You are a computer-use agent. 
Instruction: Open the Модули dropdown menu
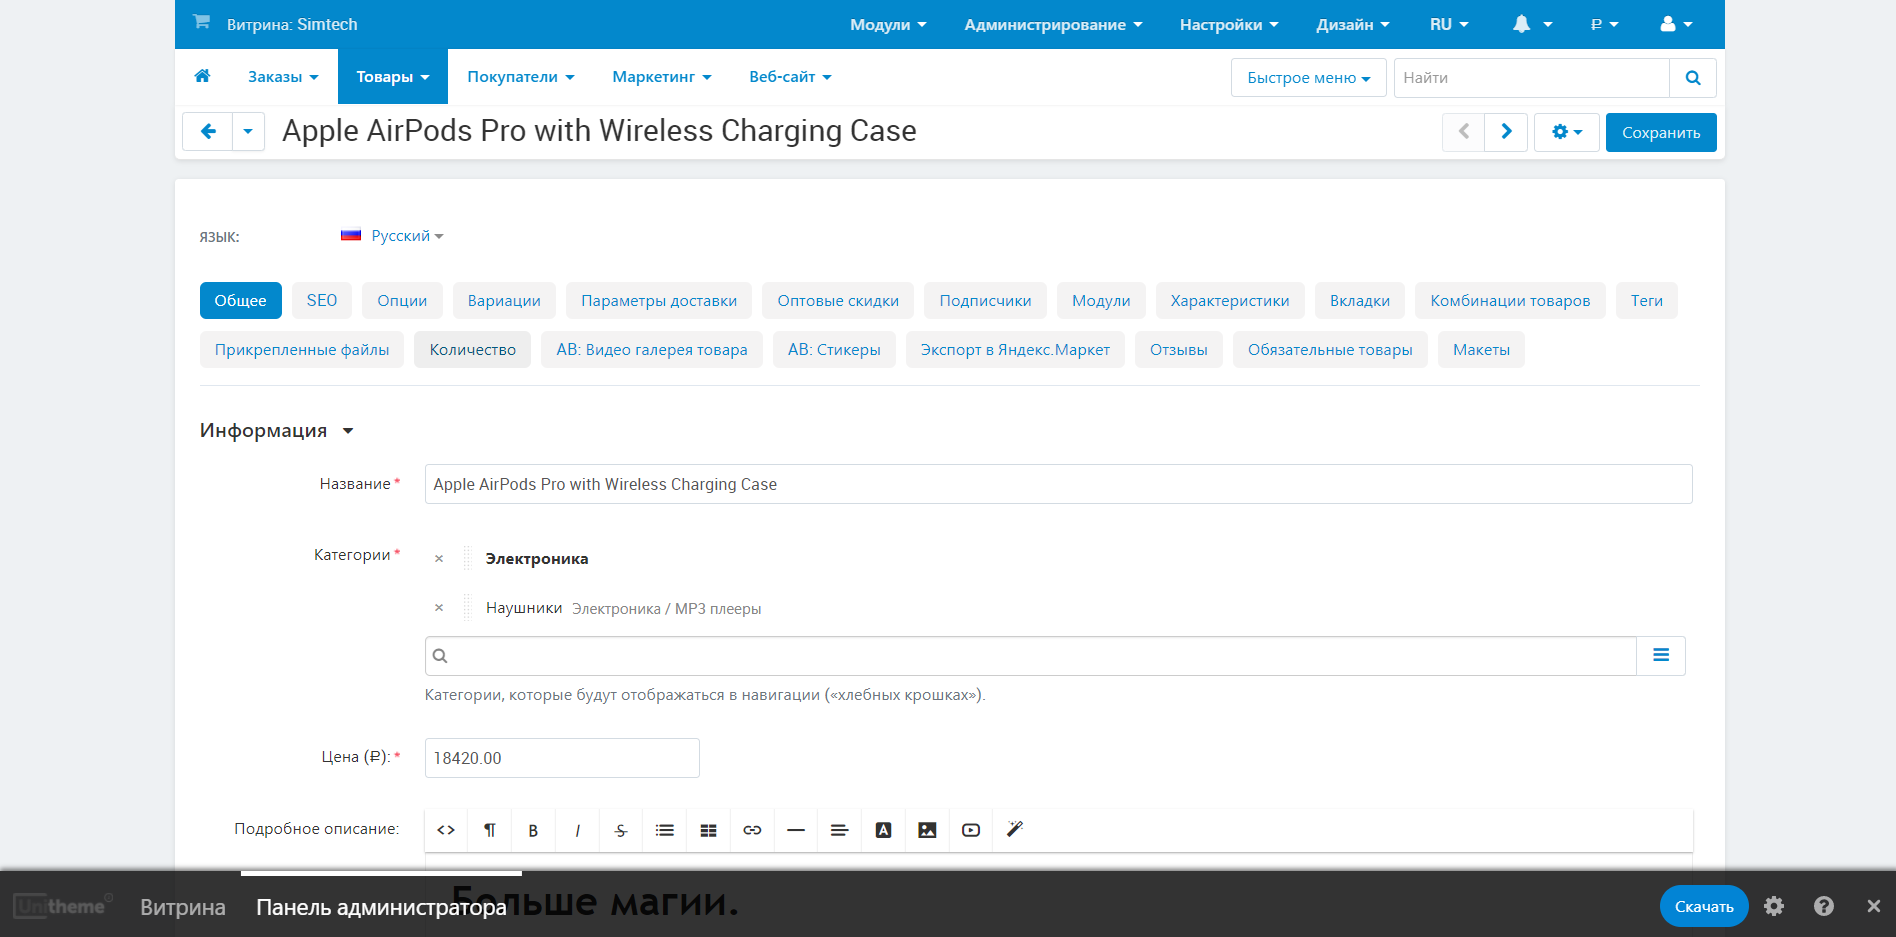point(888,24)
